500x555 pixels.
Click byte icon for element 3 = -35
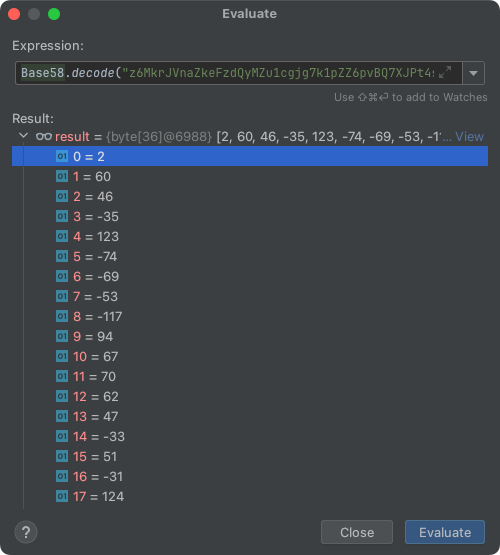[62, 216]
